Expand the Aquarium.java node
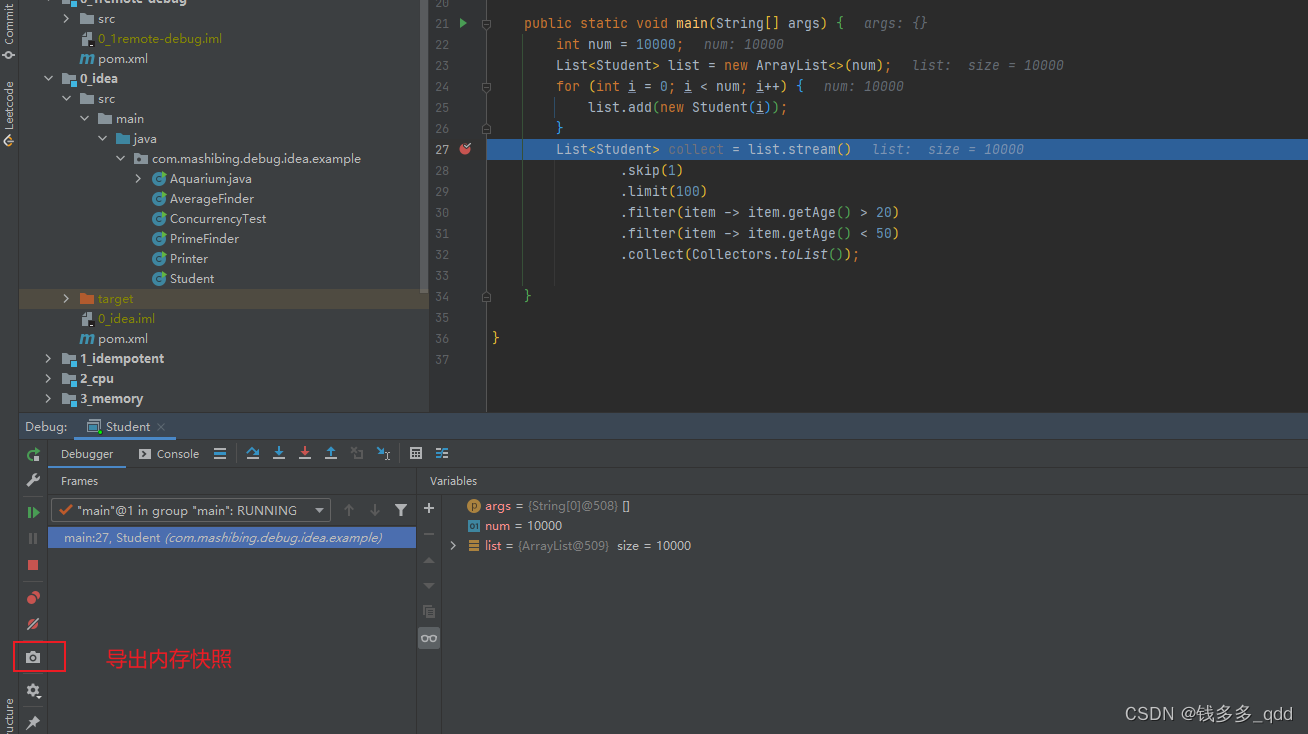The width and height of the screenshot is (1308, 734). [138, 179]
